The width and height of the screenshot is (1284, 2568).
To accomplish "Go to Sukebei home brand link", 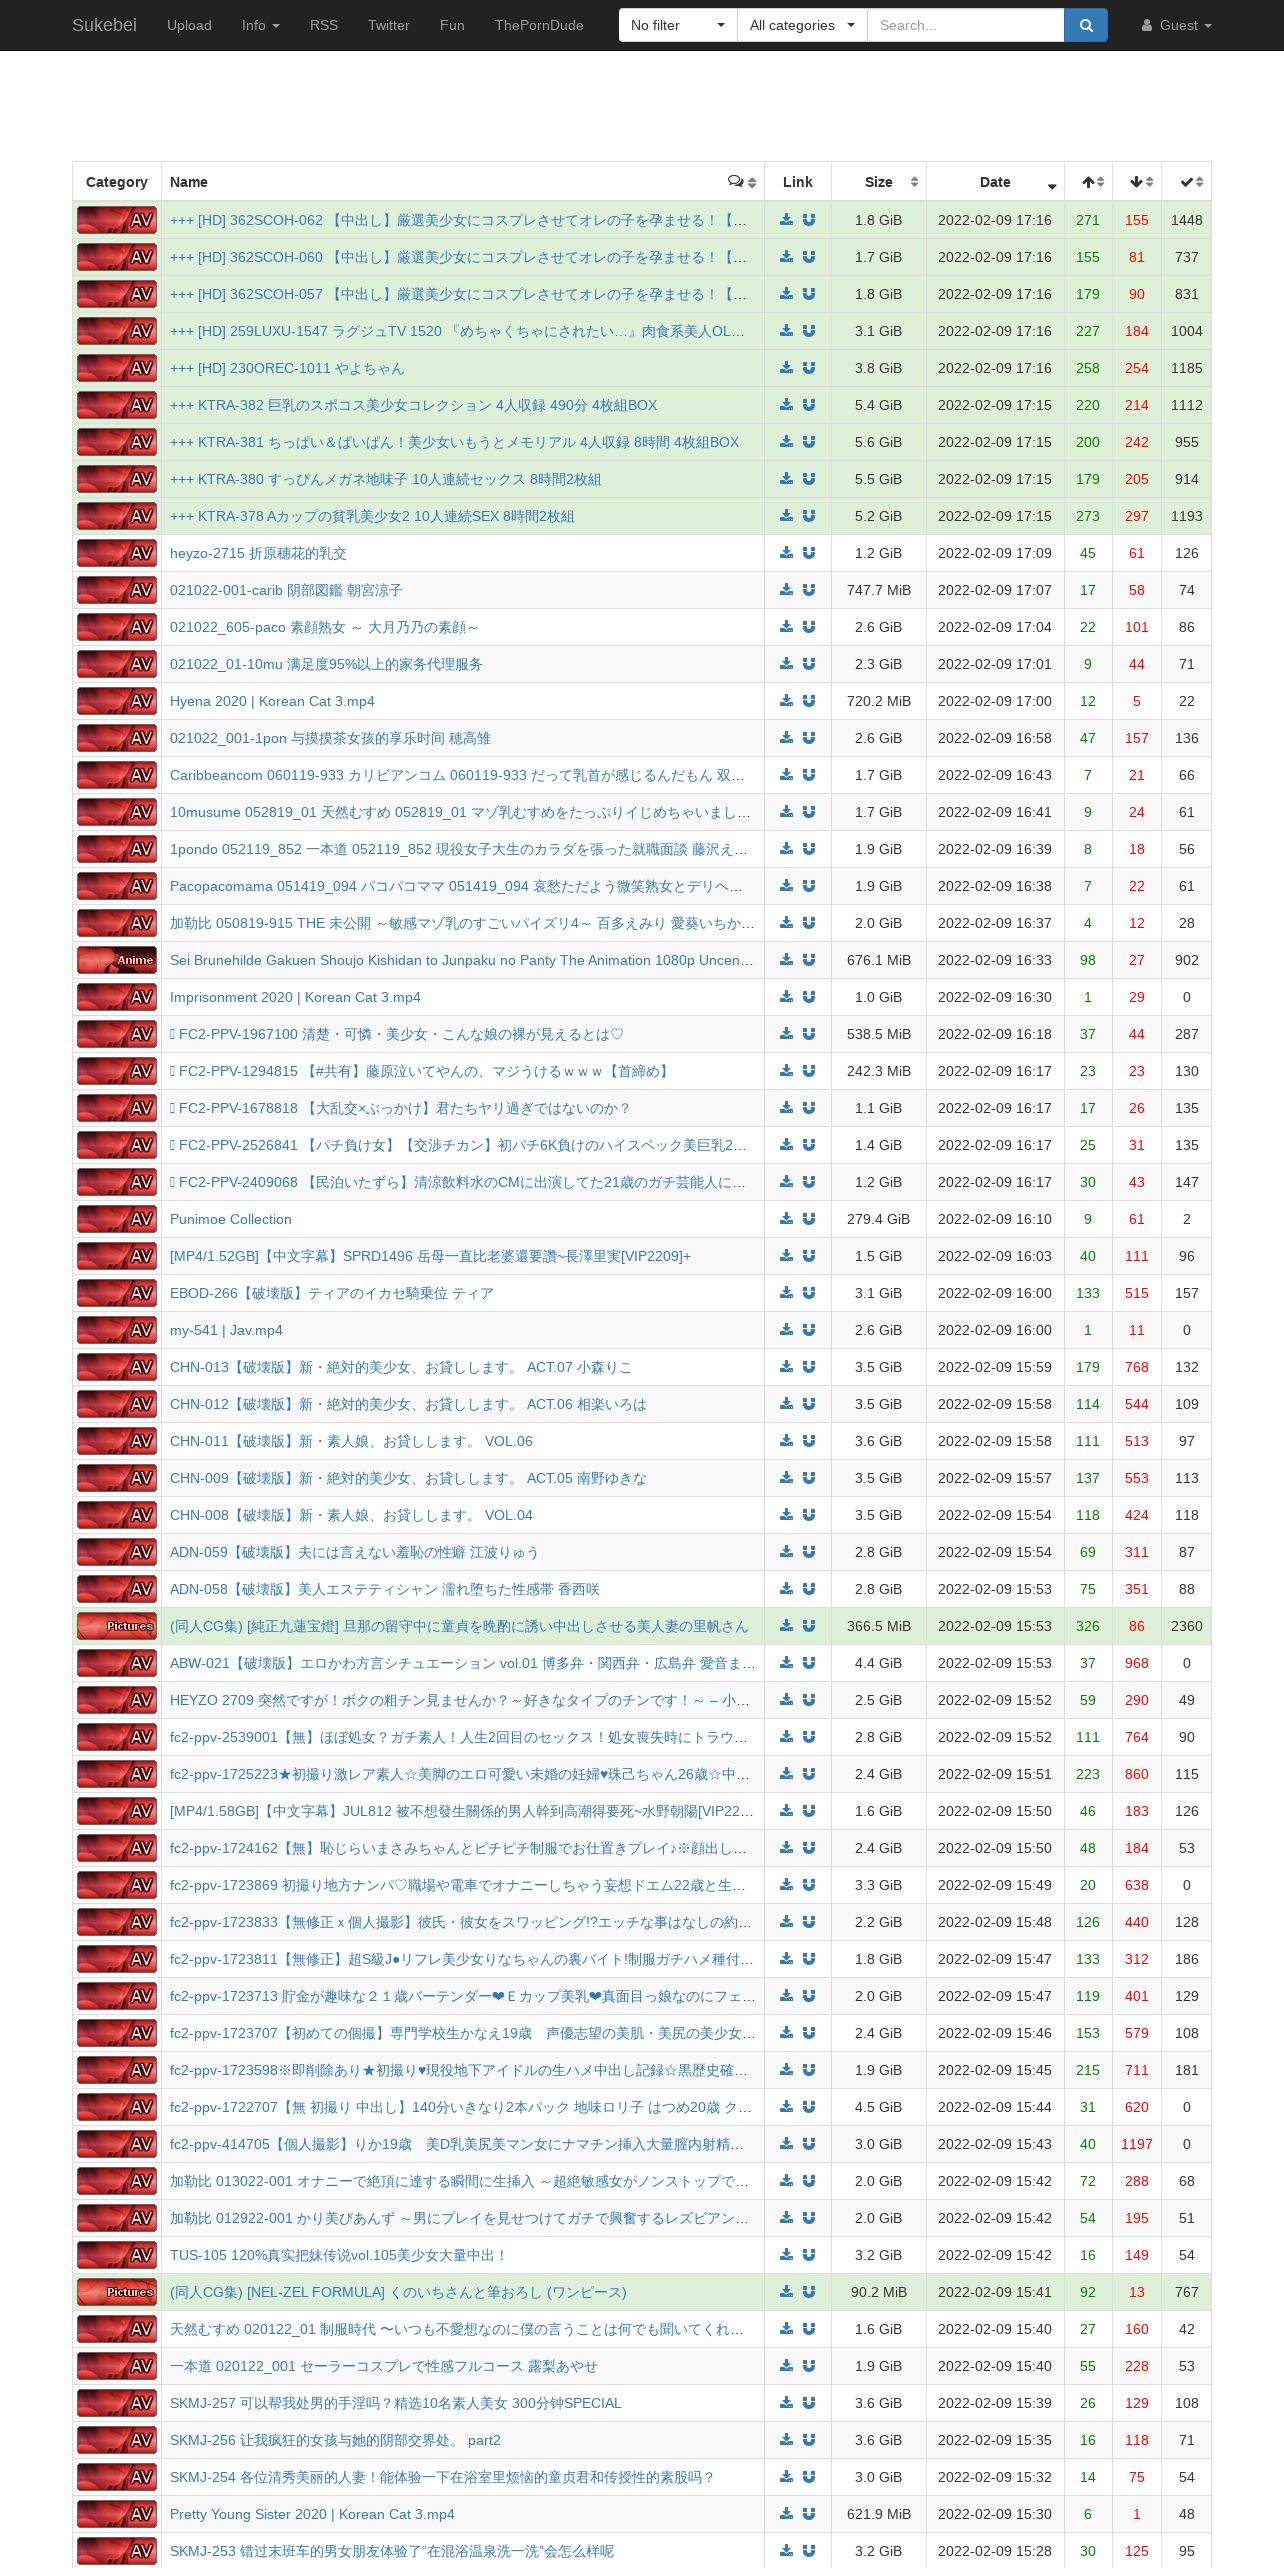I will tap(104, 25).
